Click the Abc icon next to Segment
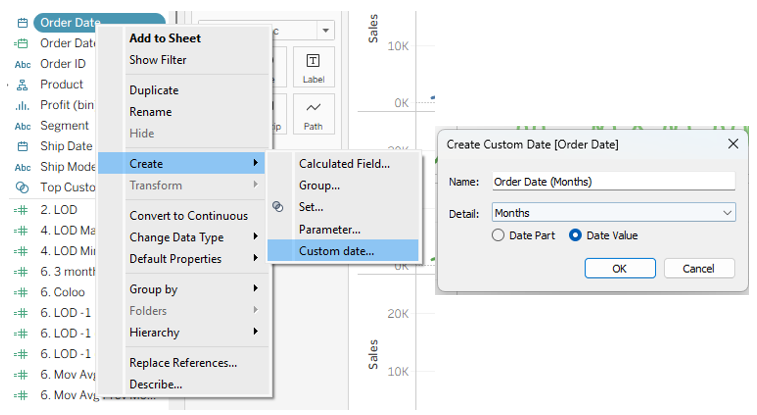Viewport: 757px width, 415px height. point(23,126)
